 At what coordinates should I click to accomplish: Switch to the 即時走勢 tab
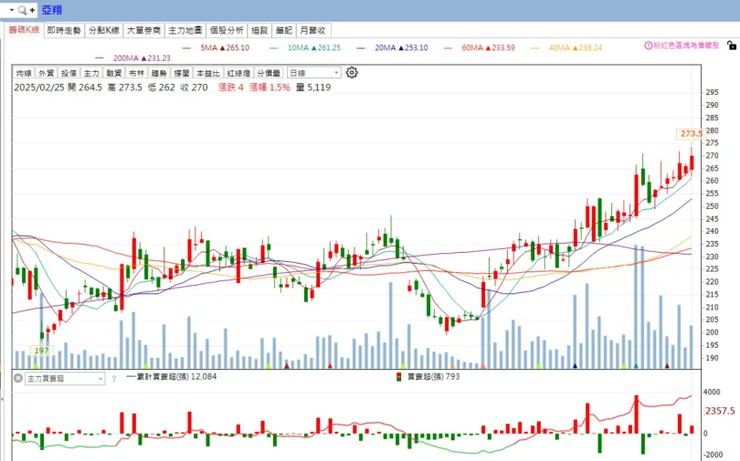64,30
